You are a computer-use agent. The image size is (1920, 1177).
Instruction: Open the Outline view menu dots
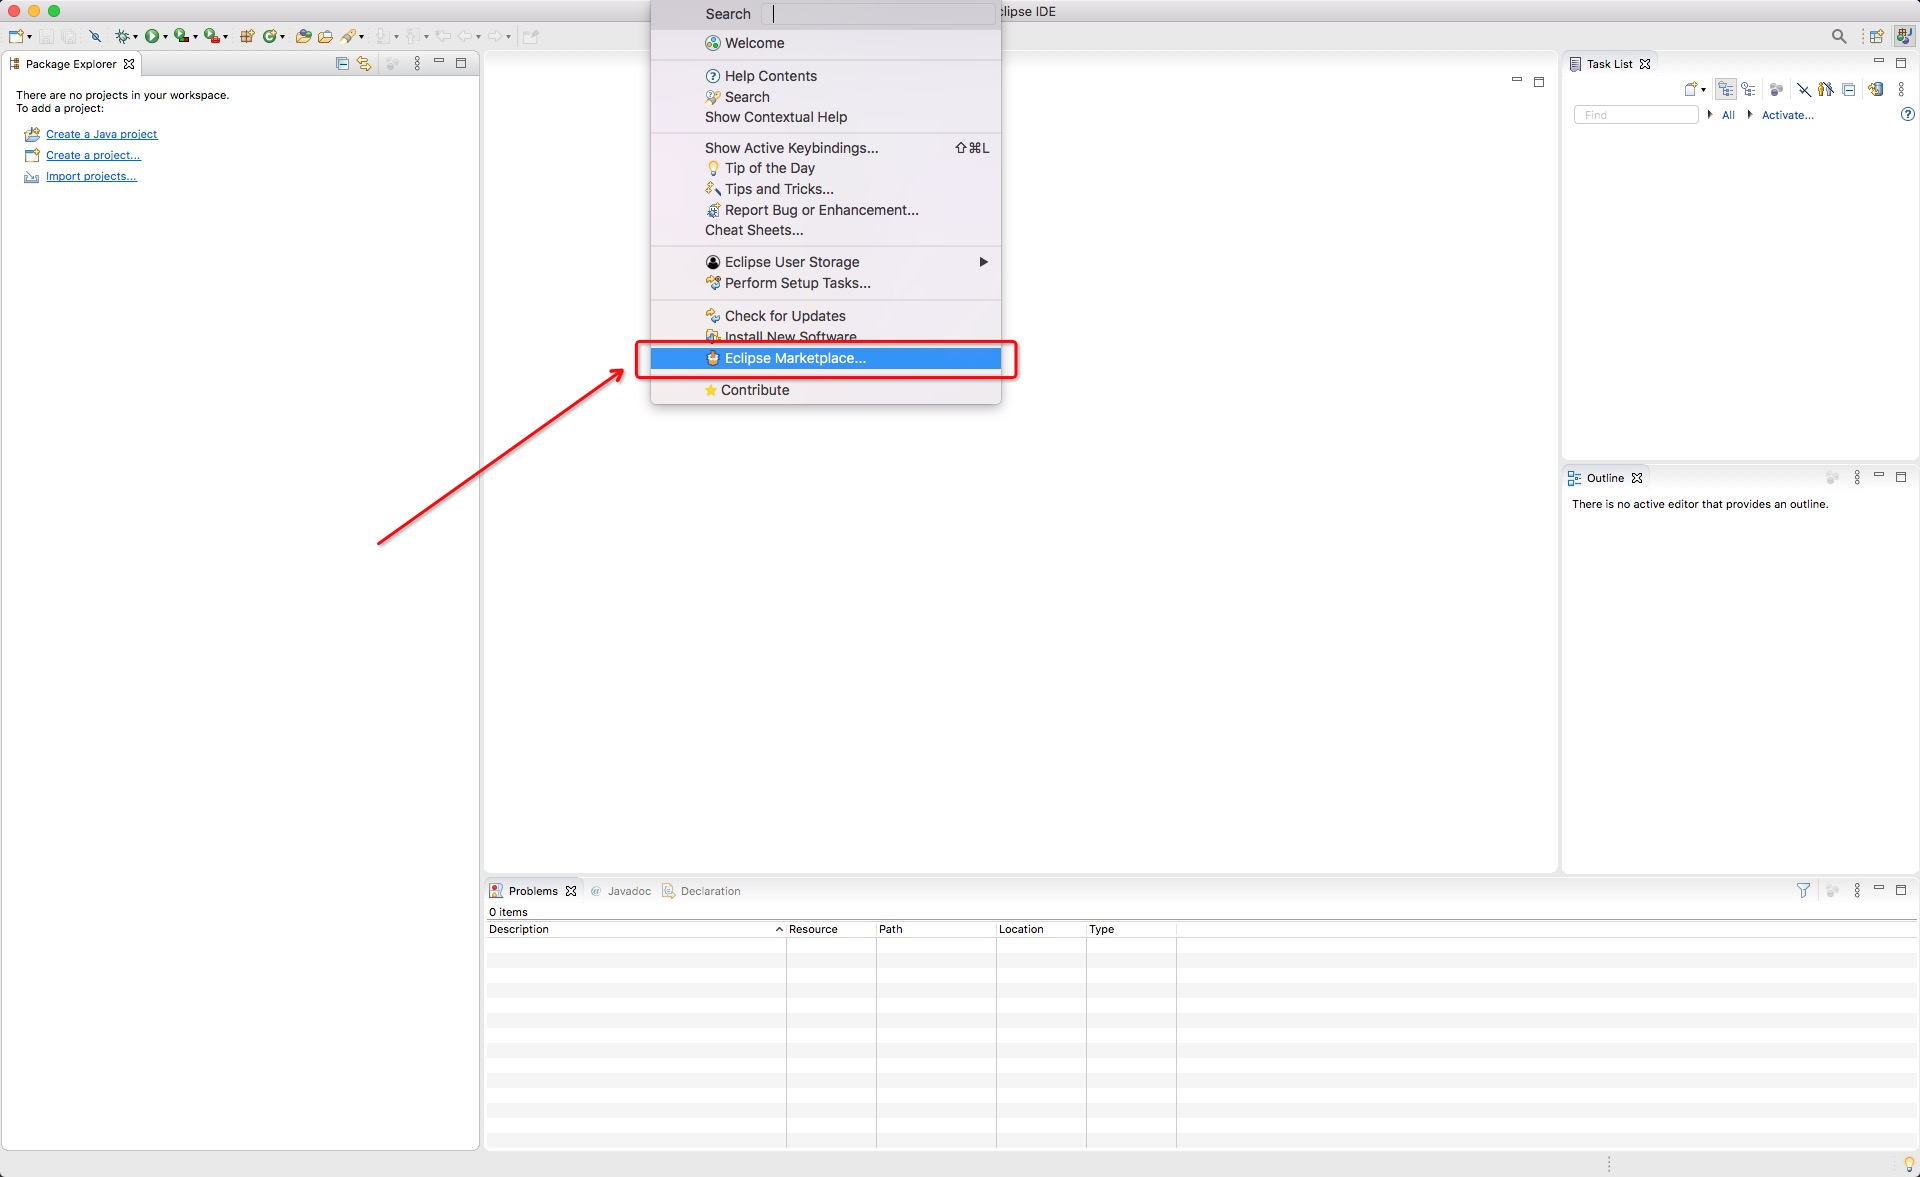1857,478
